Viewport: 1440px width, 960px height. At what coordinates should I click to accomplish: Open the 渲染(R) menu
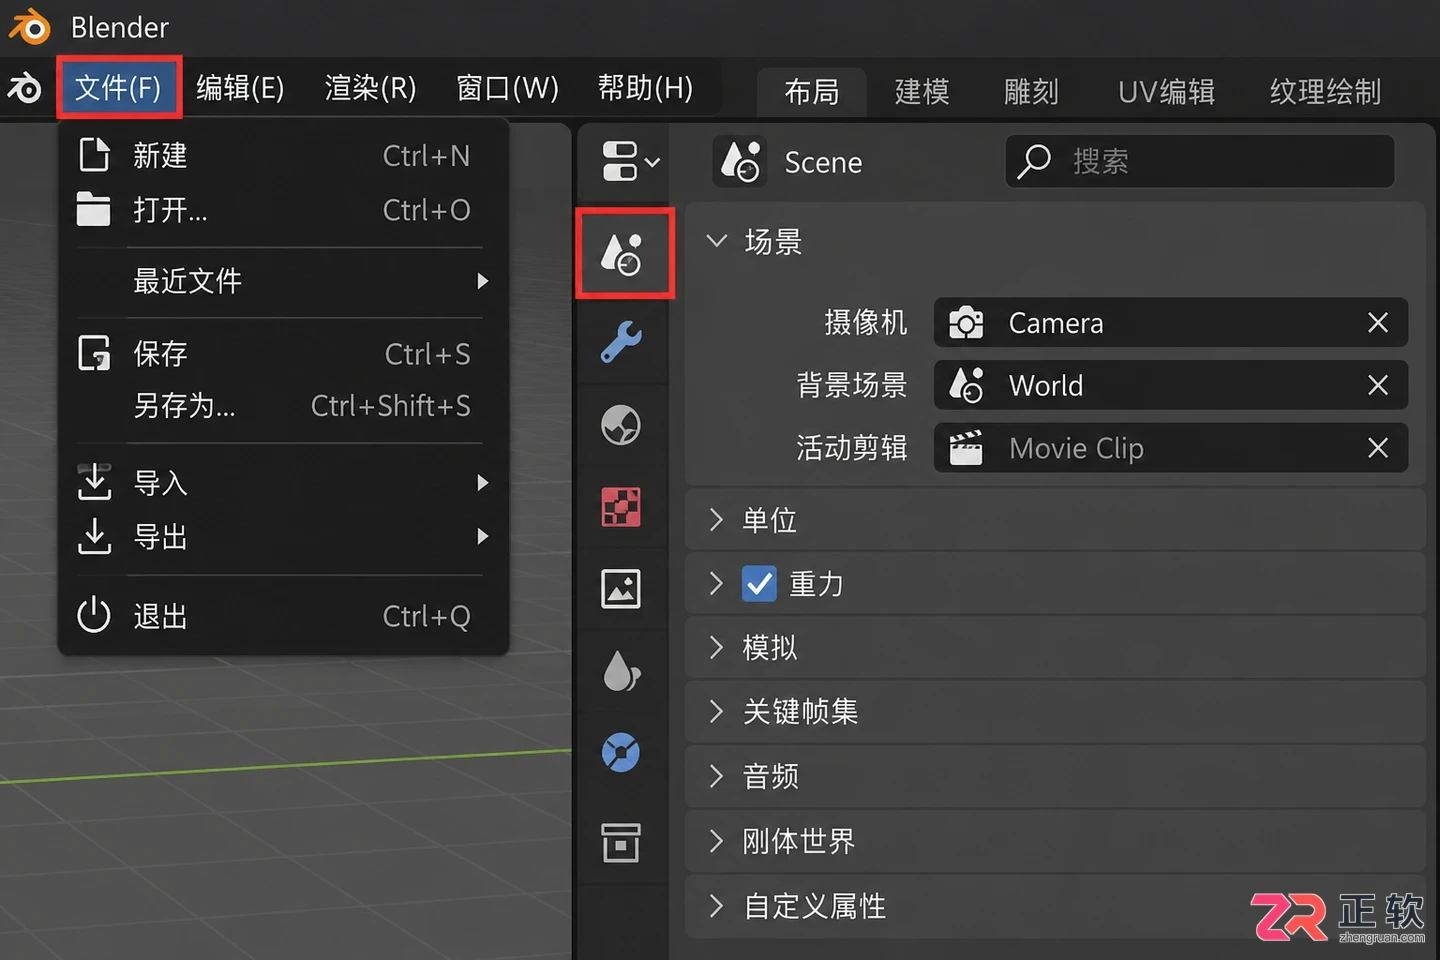(x=370, y=88)
